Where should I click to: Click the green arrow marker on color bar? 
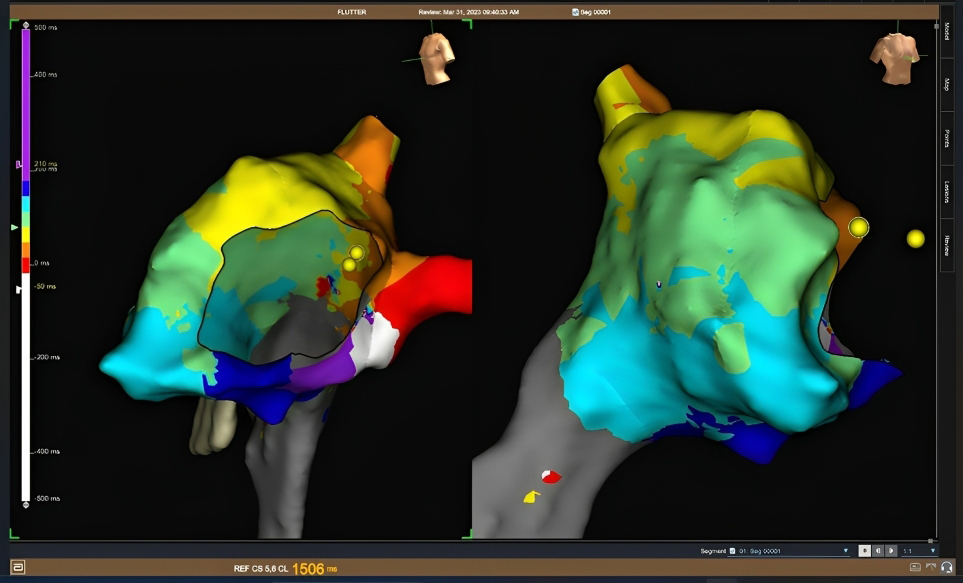click(x=14, y=228)
